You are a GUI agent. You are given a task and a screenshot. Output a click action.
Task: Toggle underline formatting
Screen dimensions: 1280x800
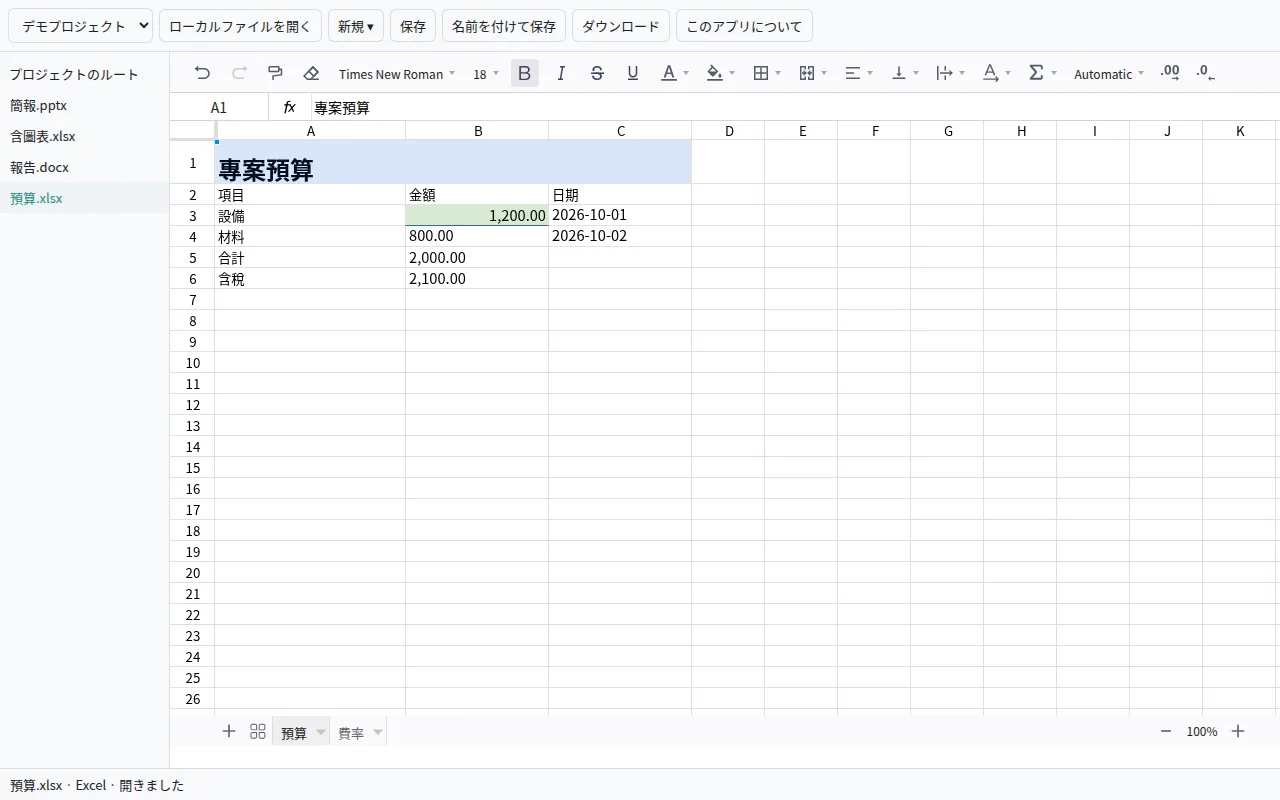[x=633, y=73]
